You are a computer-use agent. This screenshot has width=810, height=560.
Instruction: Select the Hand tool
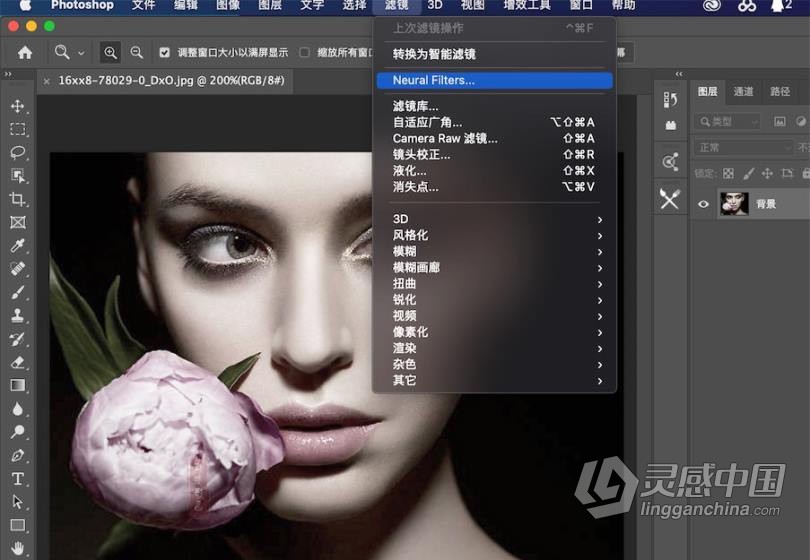pos(18,548)
